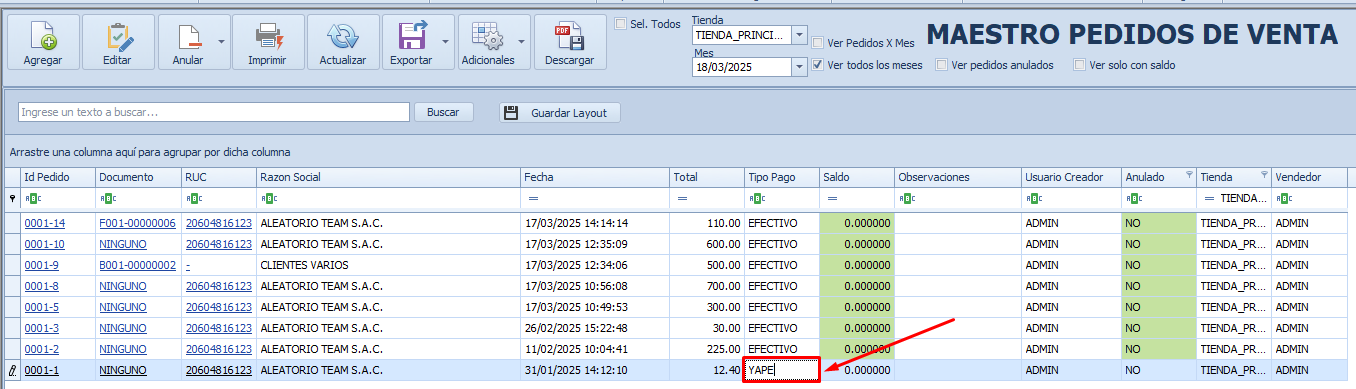Open document link B001-00000002
1356x389 pixels.
138,265
